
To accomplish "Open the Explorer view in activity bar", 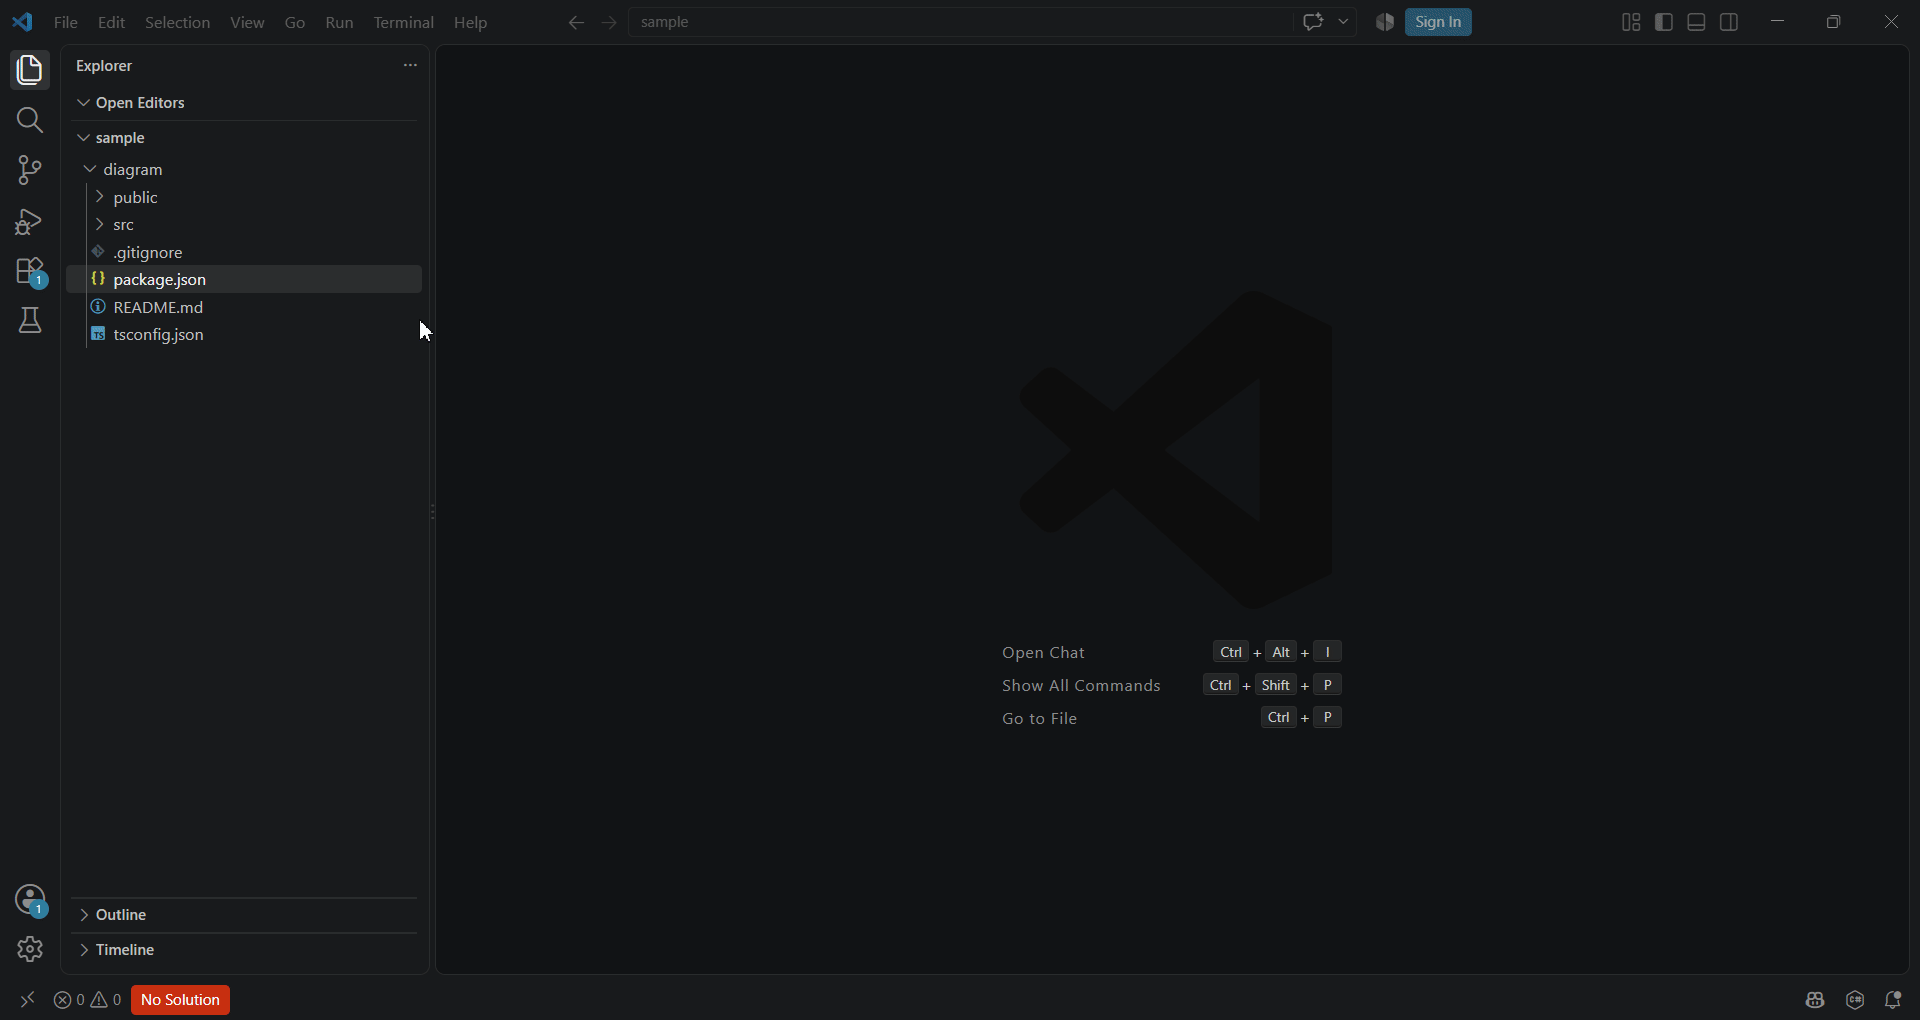I will click(30, 70).
